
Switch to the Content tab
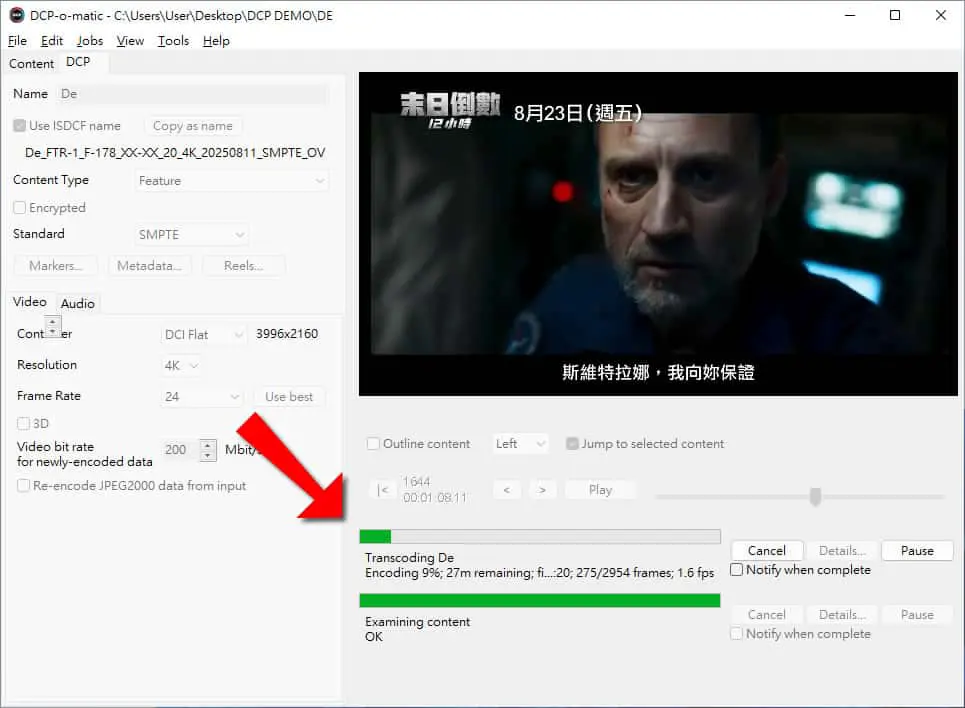click(x=31, y=64)
